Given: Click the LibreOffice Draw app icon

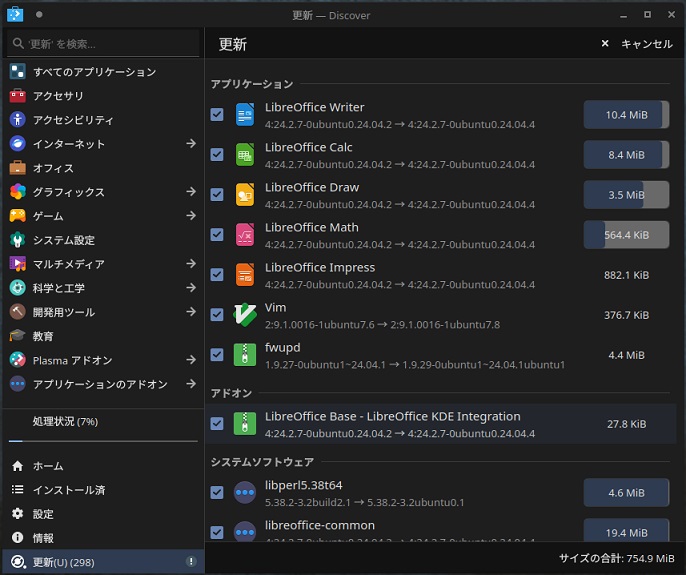Looking at the screenshot, I should tap(245, 195).
